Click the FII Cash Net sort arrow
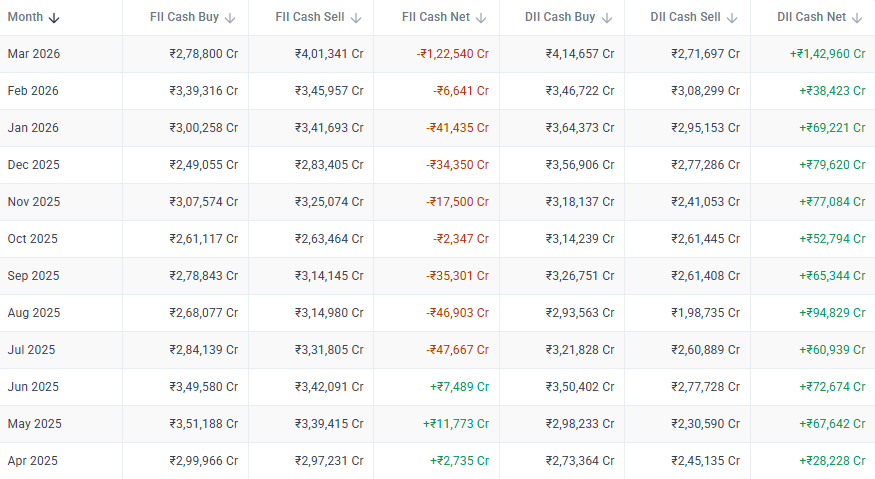This screenshot has height=479, width=875. [x=481, y=18]
